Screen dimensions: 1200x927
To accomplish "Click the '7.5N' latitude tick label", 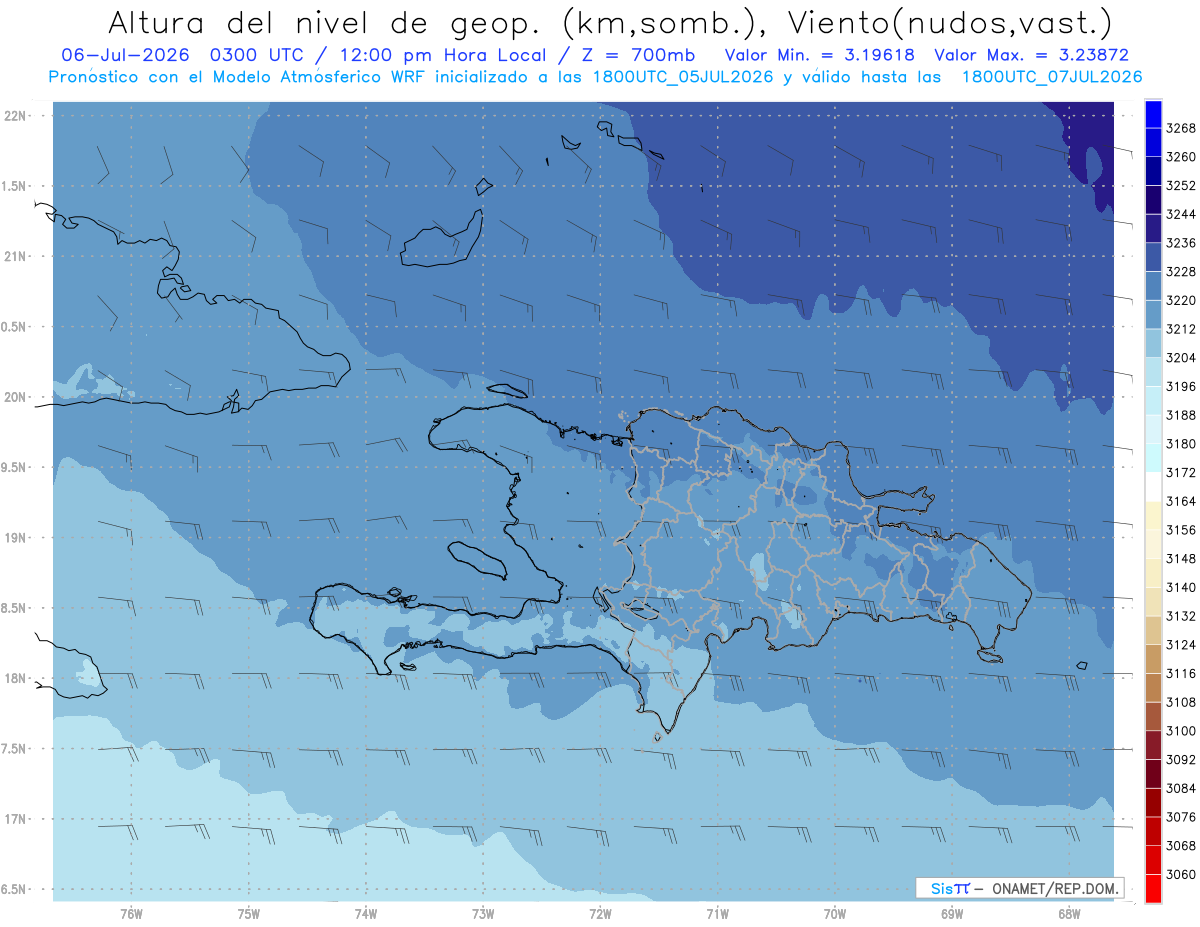I will tap(12, 748).
